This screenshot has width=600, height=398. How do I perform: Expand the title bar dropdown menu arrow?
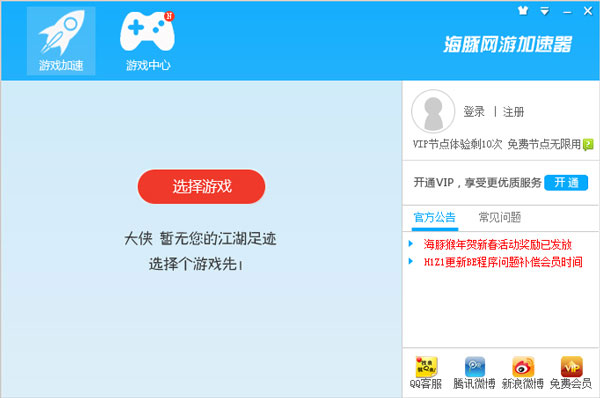(545, 11)
